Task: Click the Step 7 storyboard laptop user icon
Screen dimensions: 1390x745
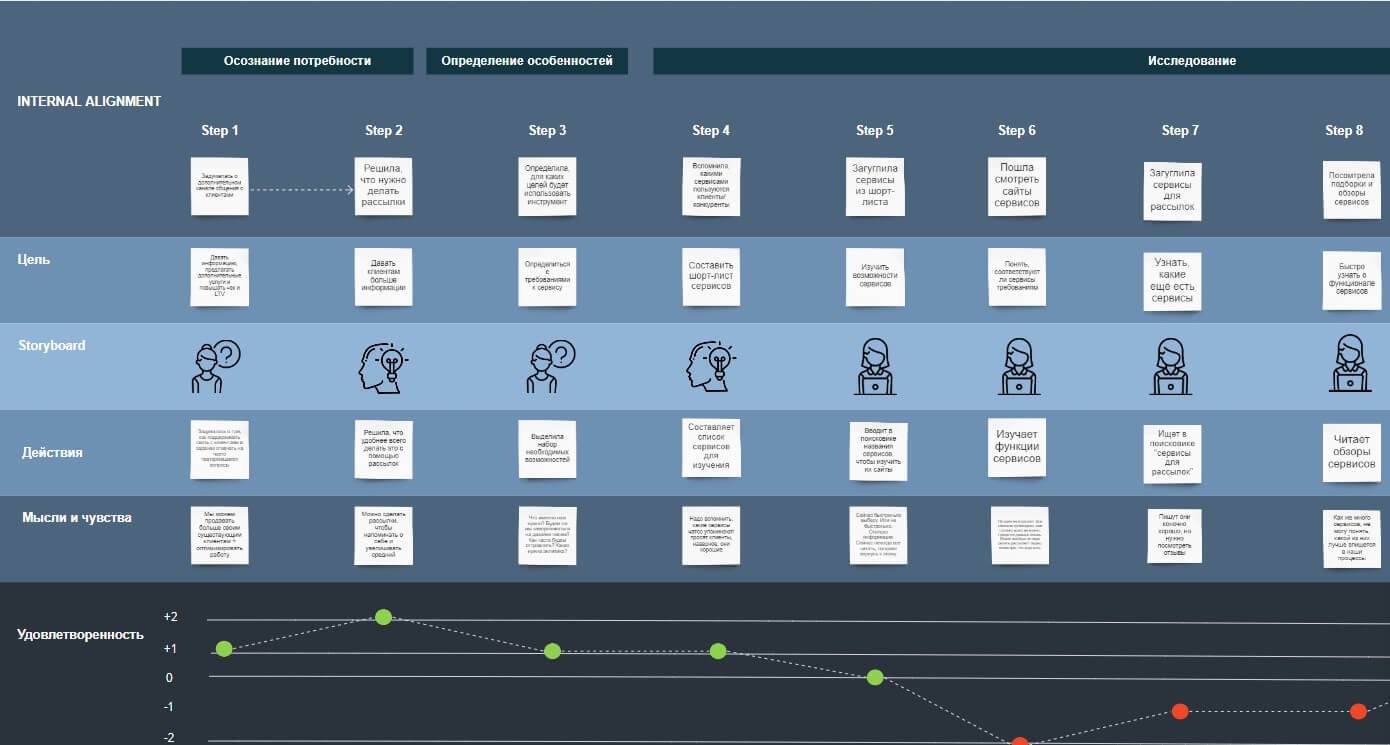Action: [1171, 367]
